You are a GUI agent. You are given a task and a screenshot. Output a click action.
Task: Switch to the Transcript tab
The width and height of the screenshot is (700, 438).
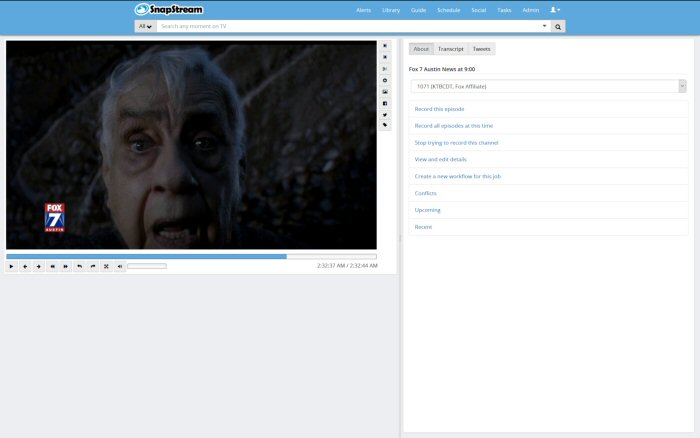(450, 49)
